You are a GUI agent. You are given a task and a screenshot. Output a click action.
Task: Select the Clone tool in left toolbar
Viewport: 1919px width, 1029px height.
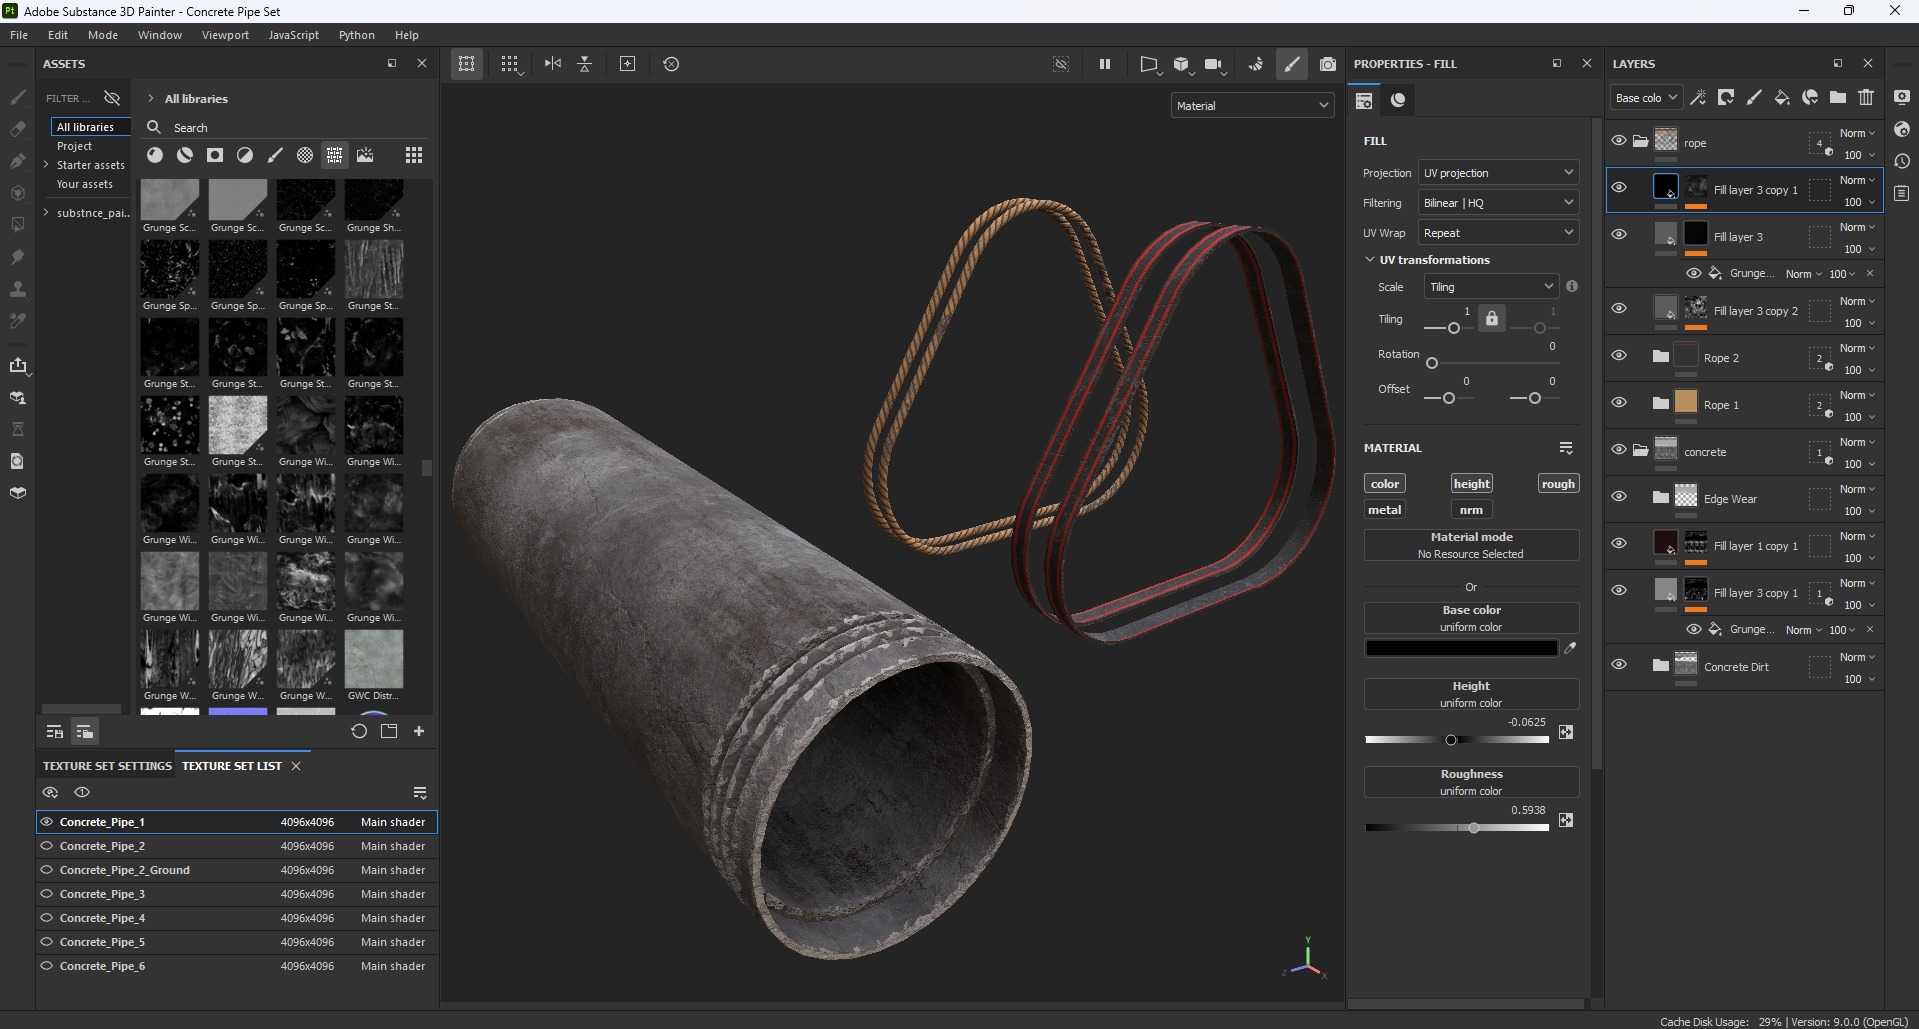point(18,289)
